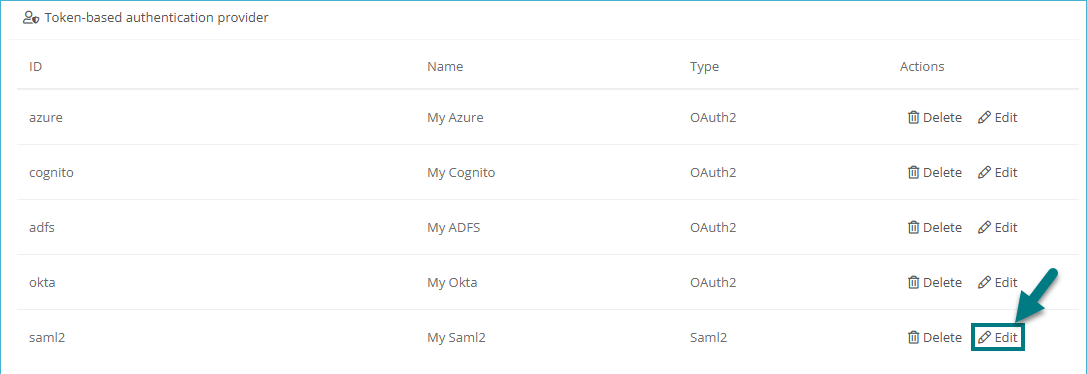Click the okta row trash icon

click(914, 282)
